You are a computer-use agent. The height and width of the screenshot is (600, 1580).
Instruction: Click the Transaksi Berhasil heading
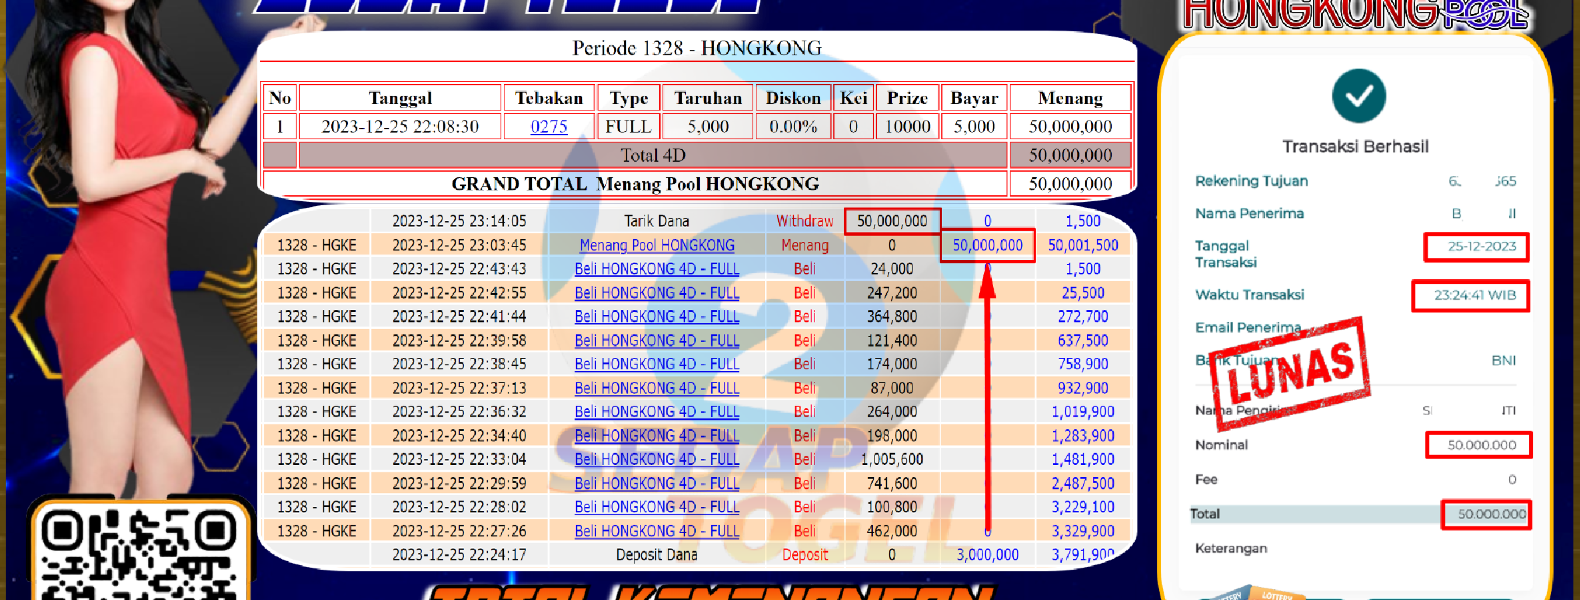pos(1356,147)
